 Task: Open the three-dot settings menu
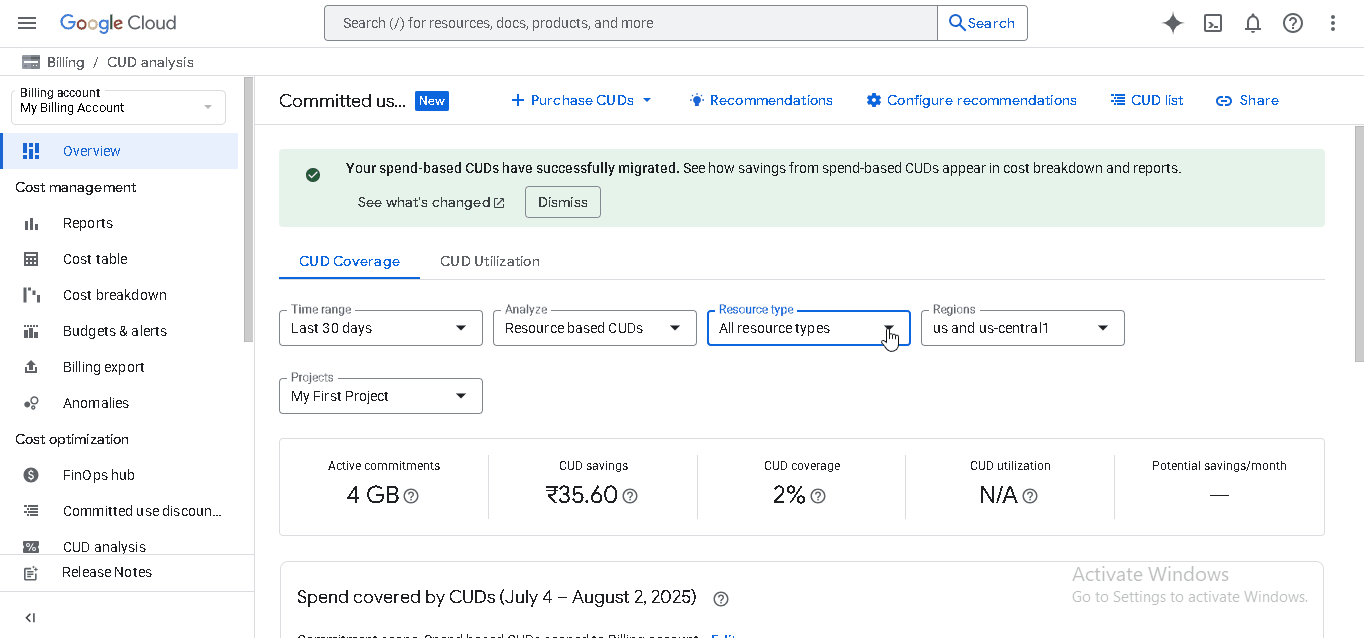click(1333, 23)
